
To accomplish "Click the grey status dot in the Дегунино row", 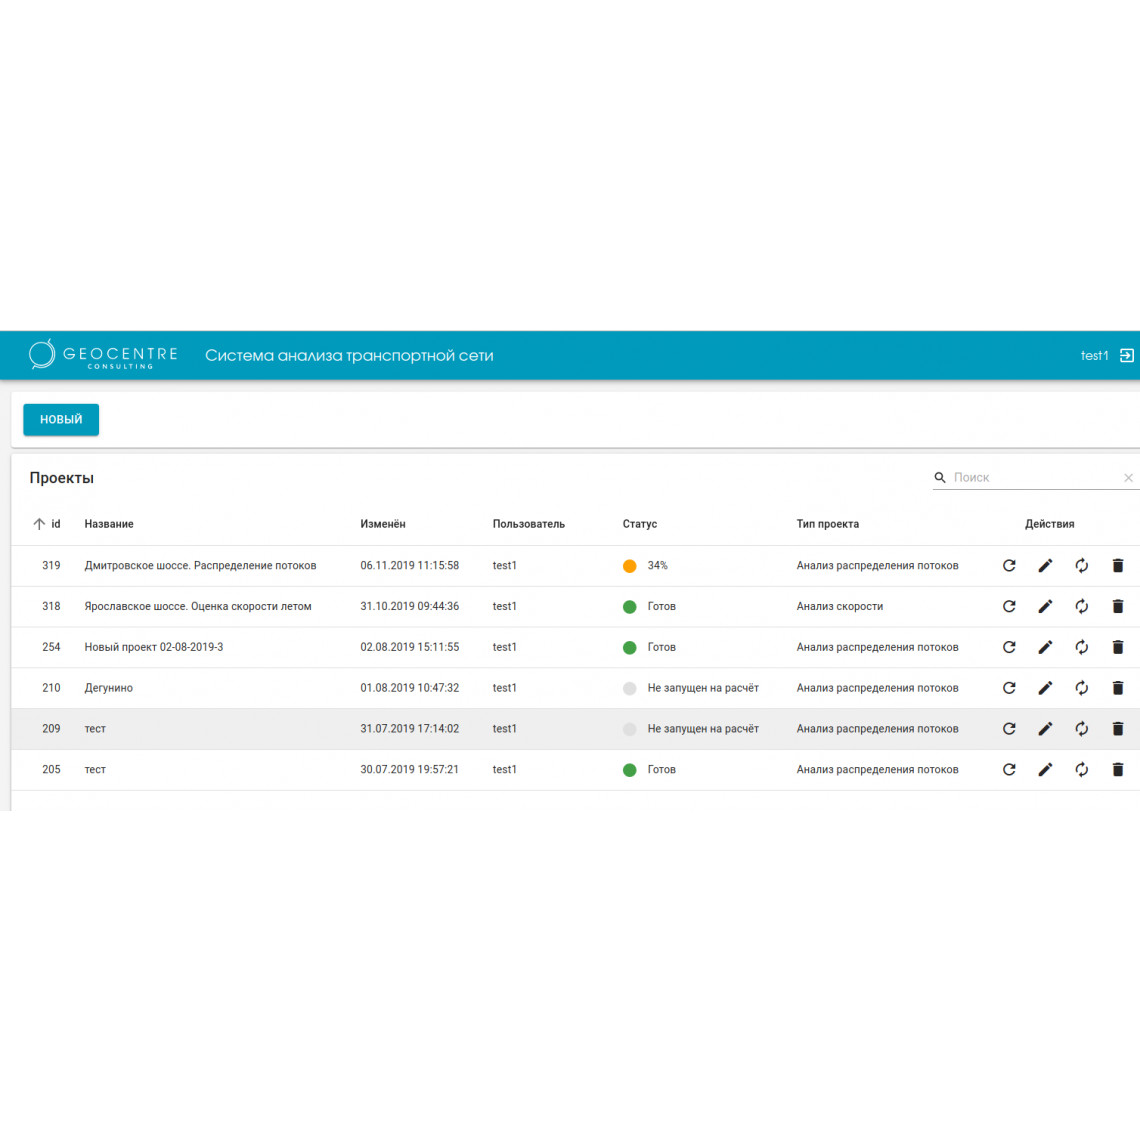I will click(630, 689).
